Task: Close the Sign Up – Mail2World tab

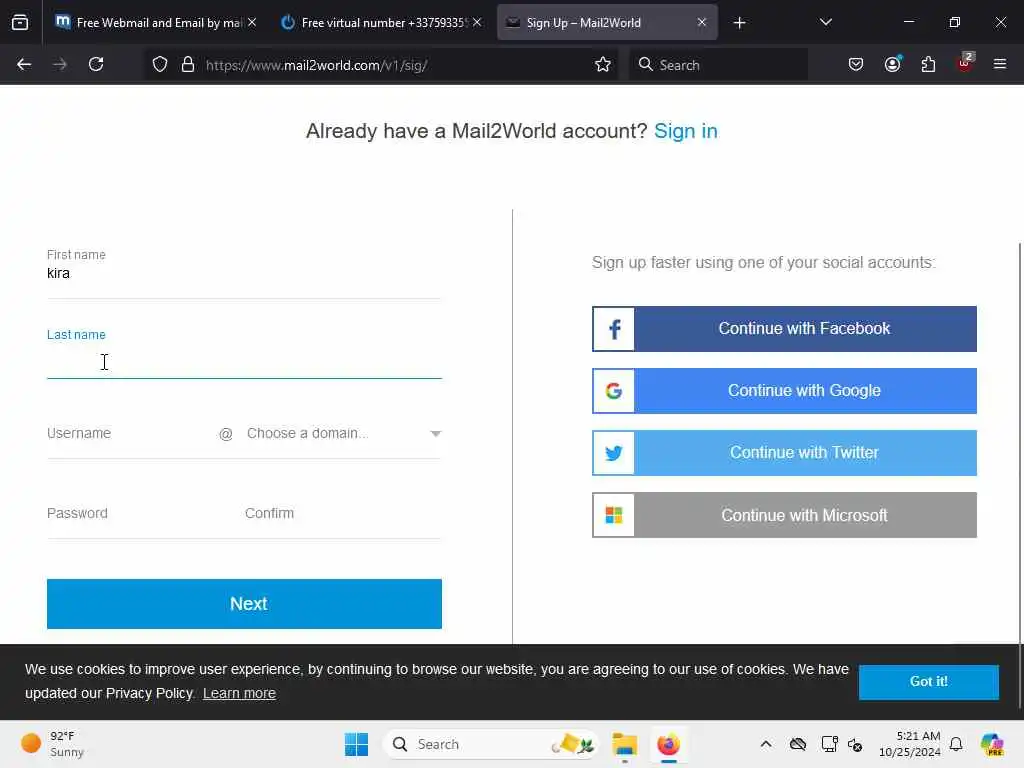Action: pos(702,22)
